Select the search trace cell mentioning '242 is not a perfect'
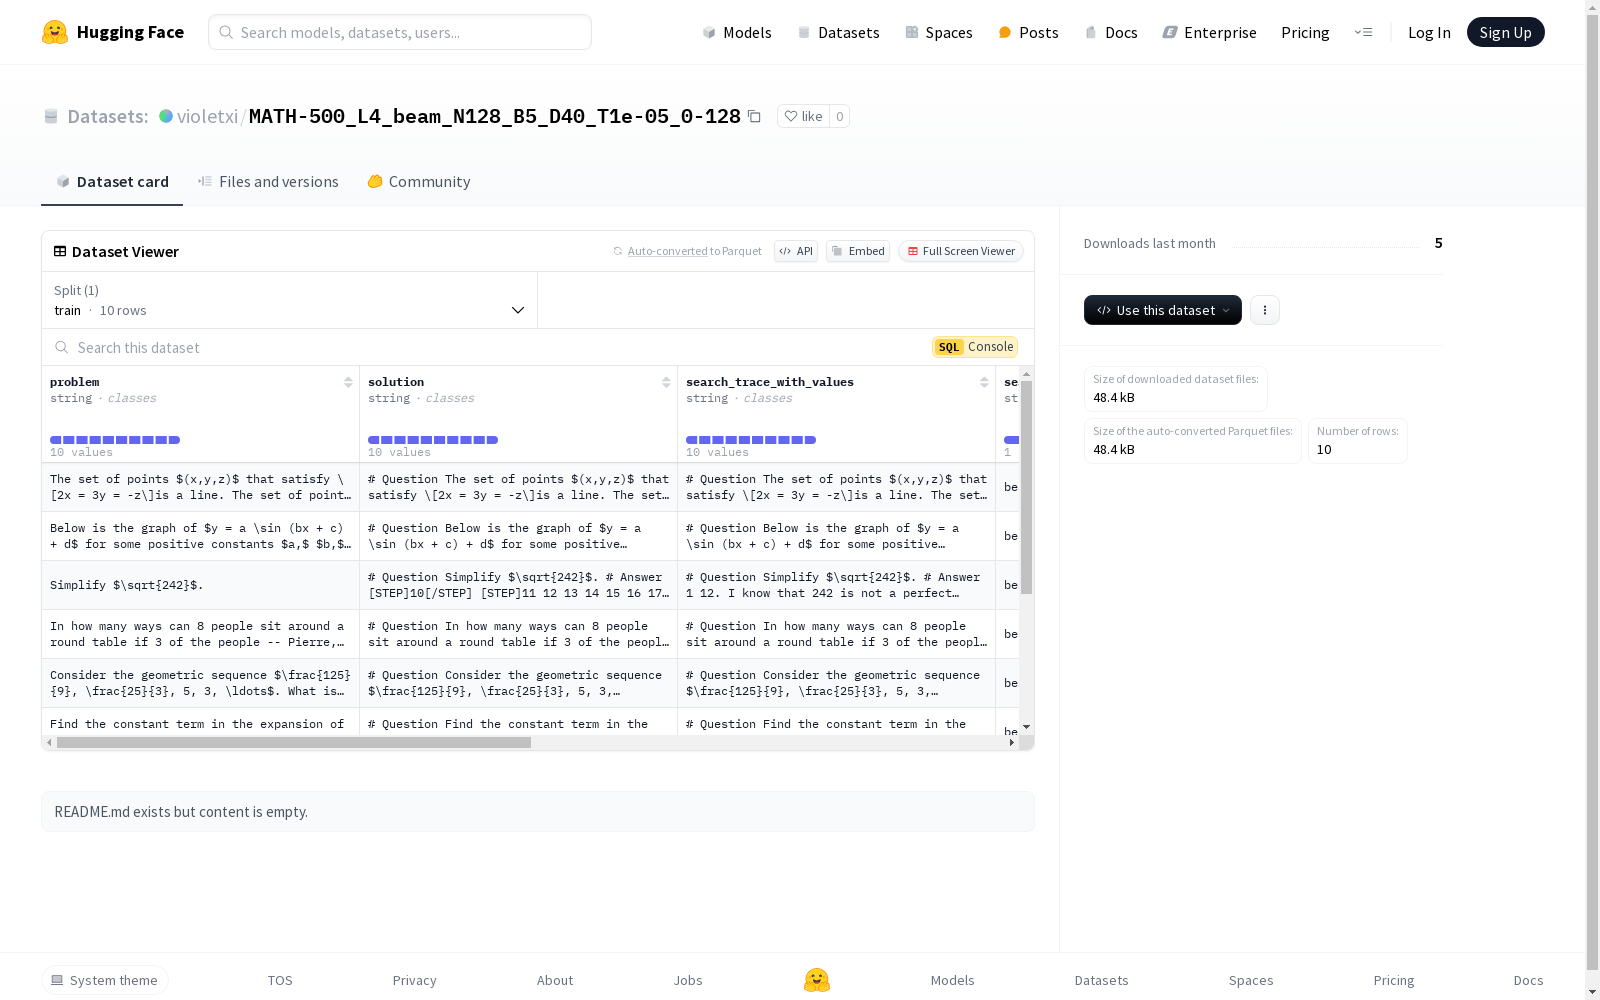1600x1000 pixels. 836,585
